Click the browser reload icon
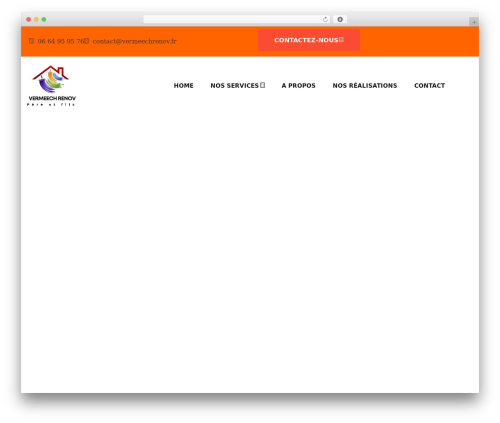500x423 pixels. pos(325,20)
